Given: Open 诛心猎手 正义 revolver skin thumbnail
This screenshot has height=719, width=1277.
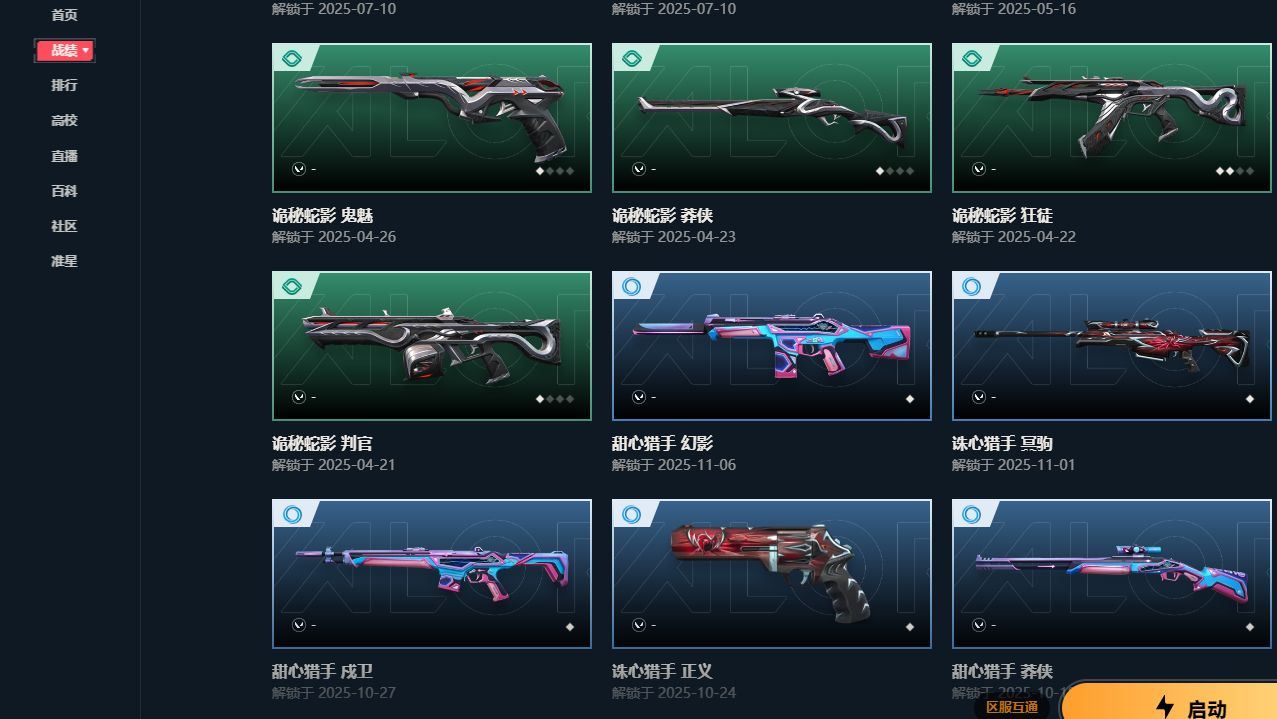Looking at the screenshot, I should click(772, 574).
